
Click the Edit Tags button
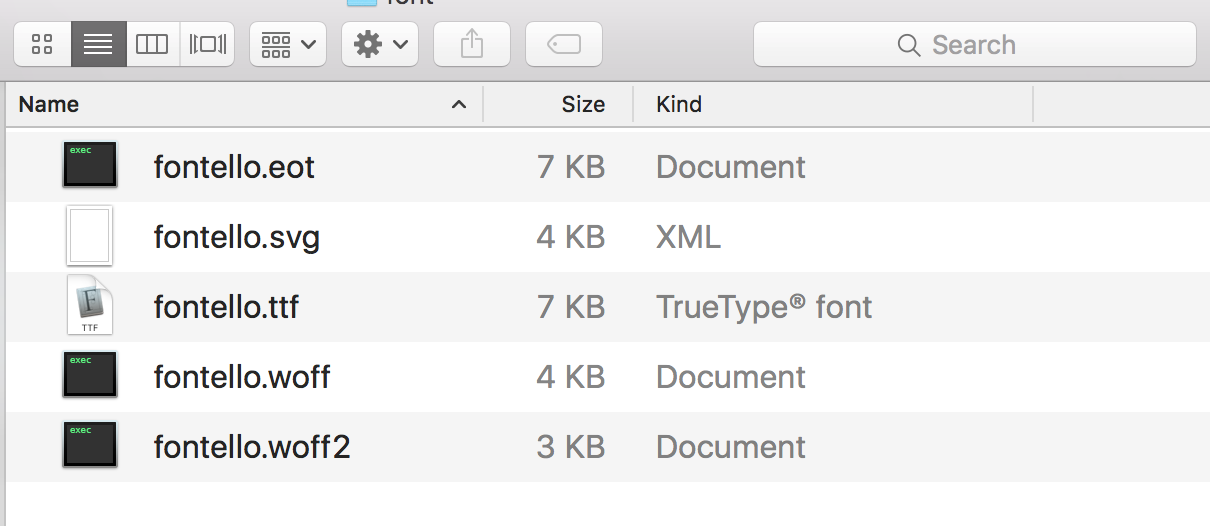[564, 45]
